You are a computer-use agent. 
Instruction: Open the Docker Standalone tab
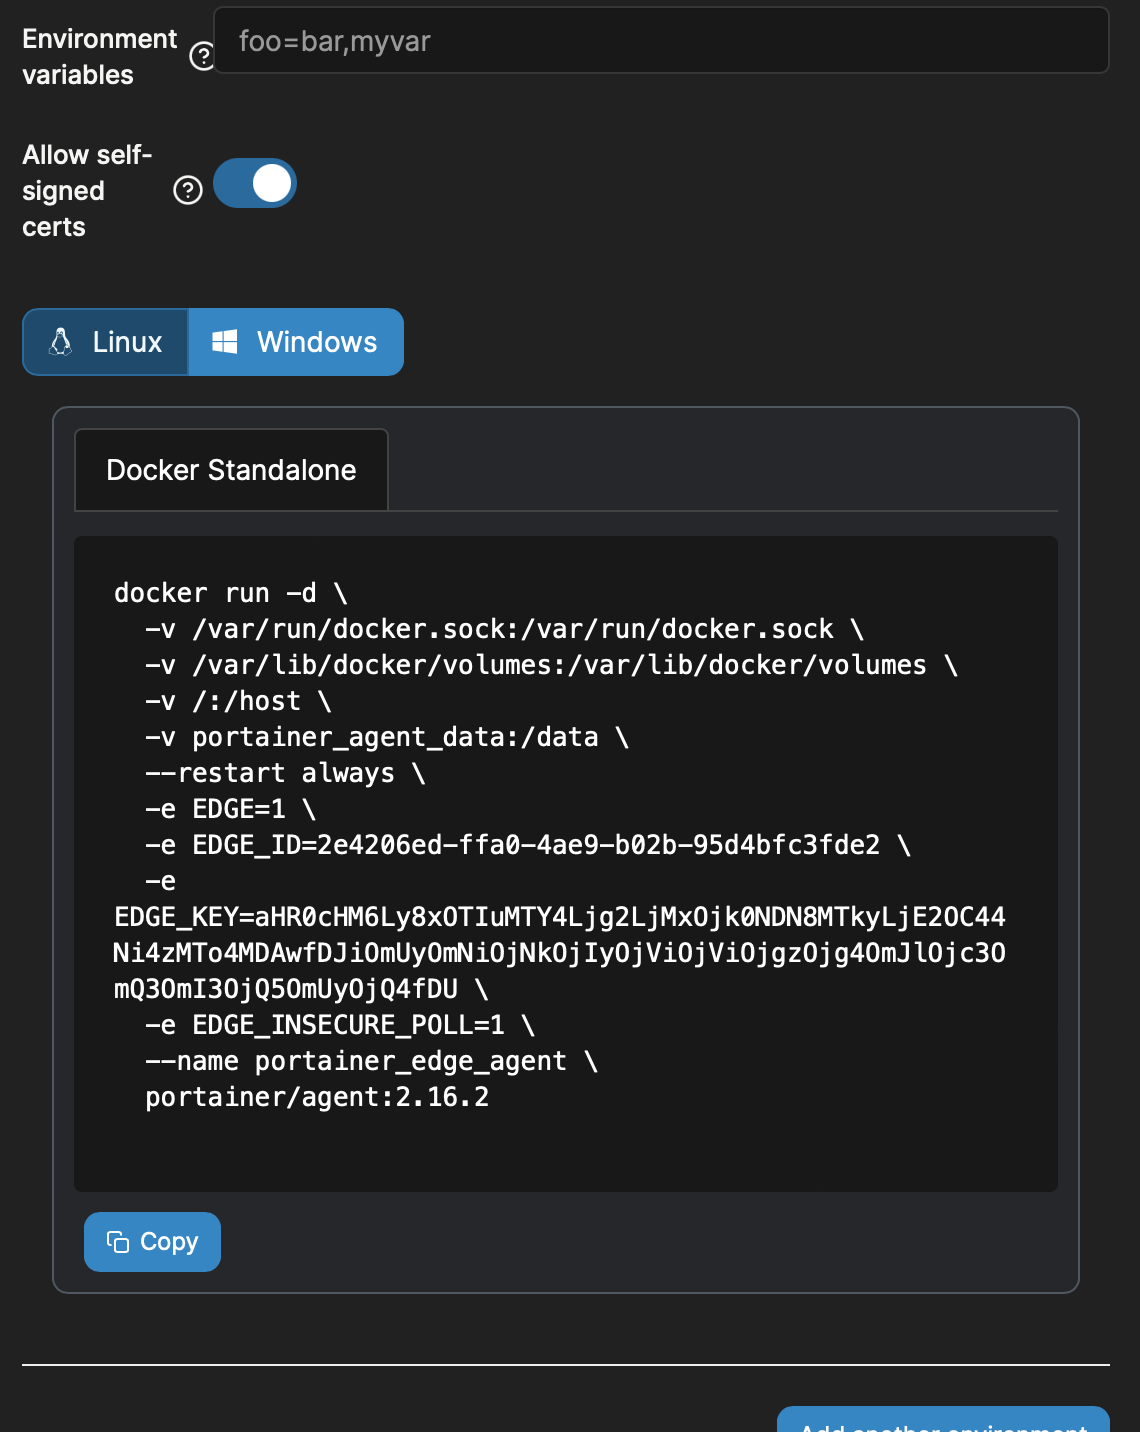pyautogui.click(x=231, y=470)
